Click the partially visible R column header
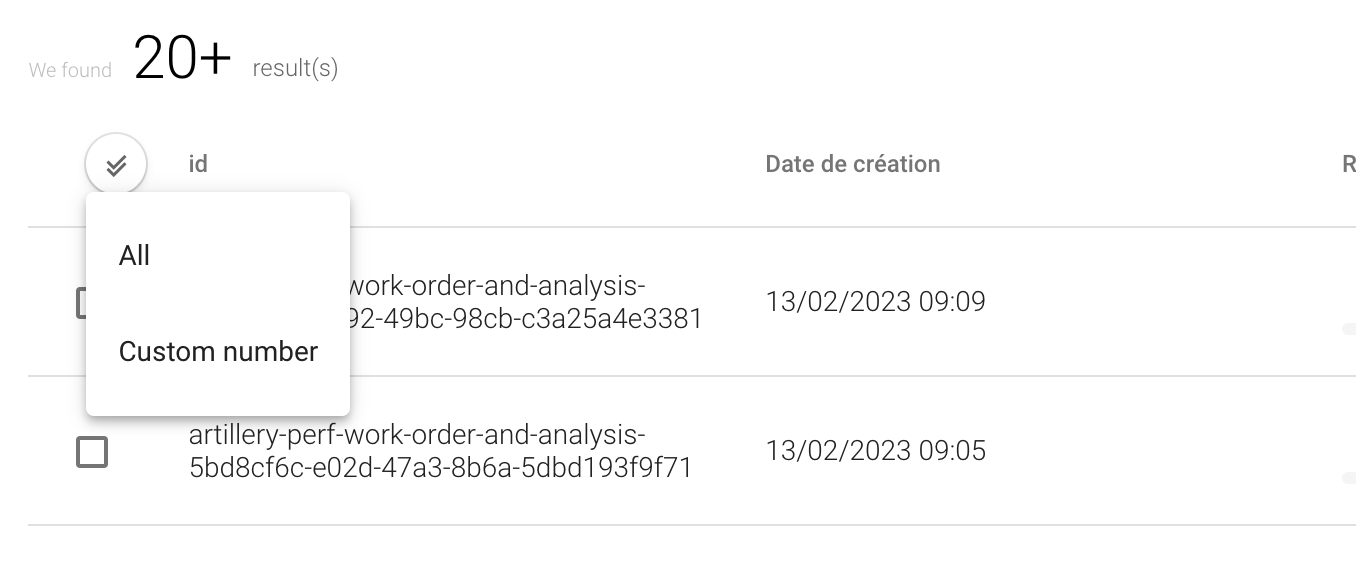 (x=1348, y=164)
